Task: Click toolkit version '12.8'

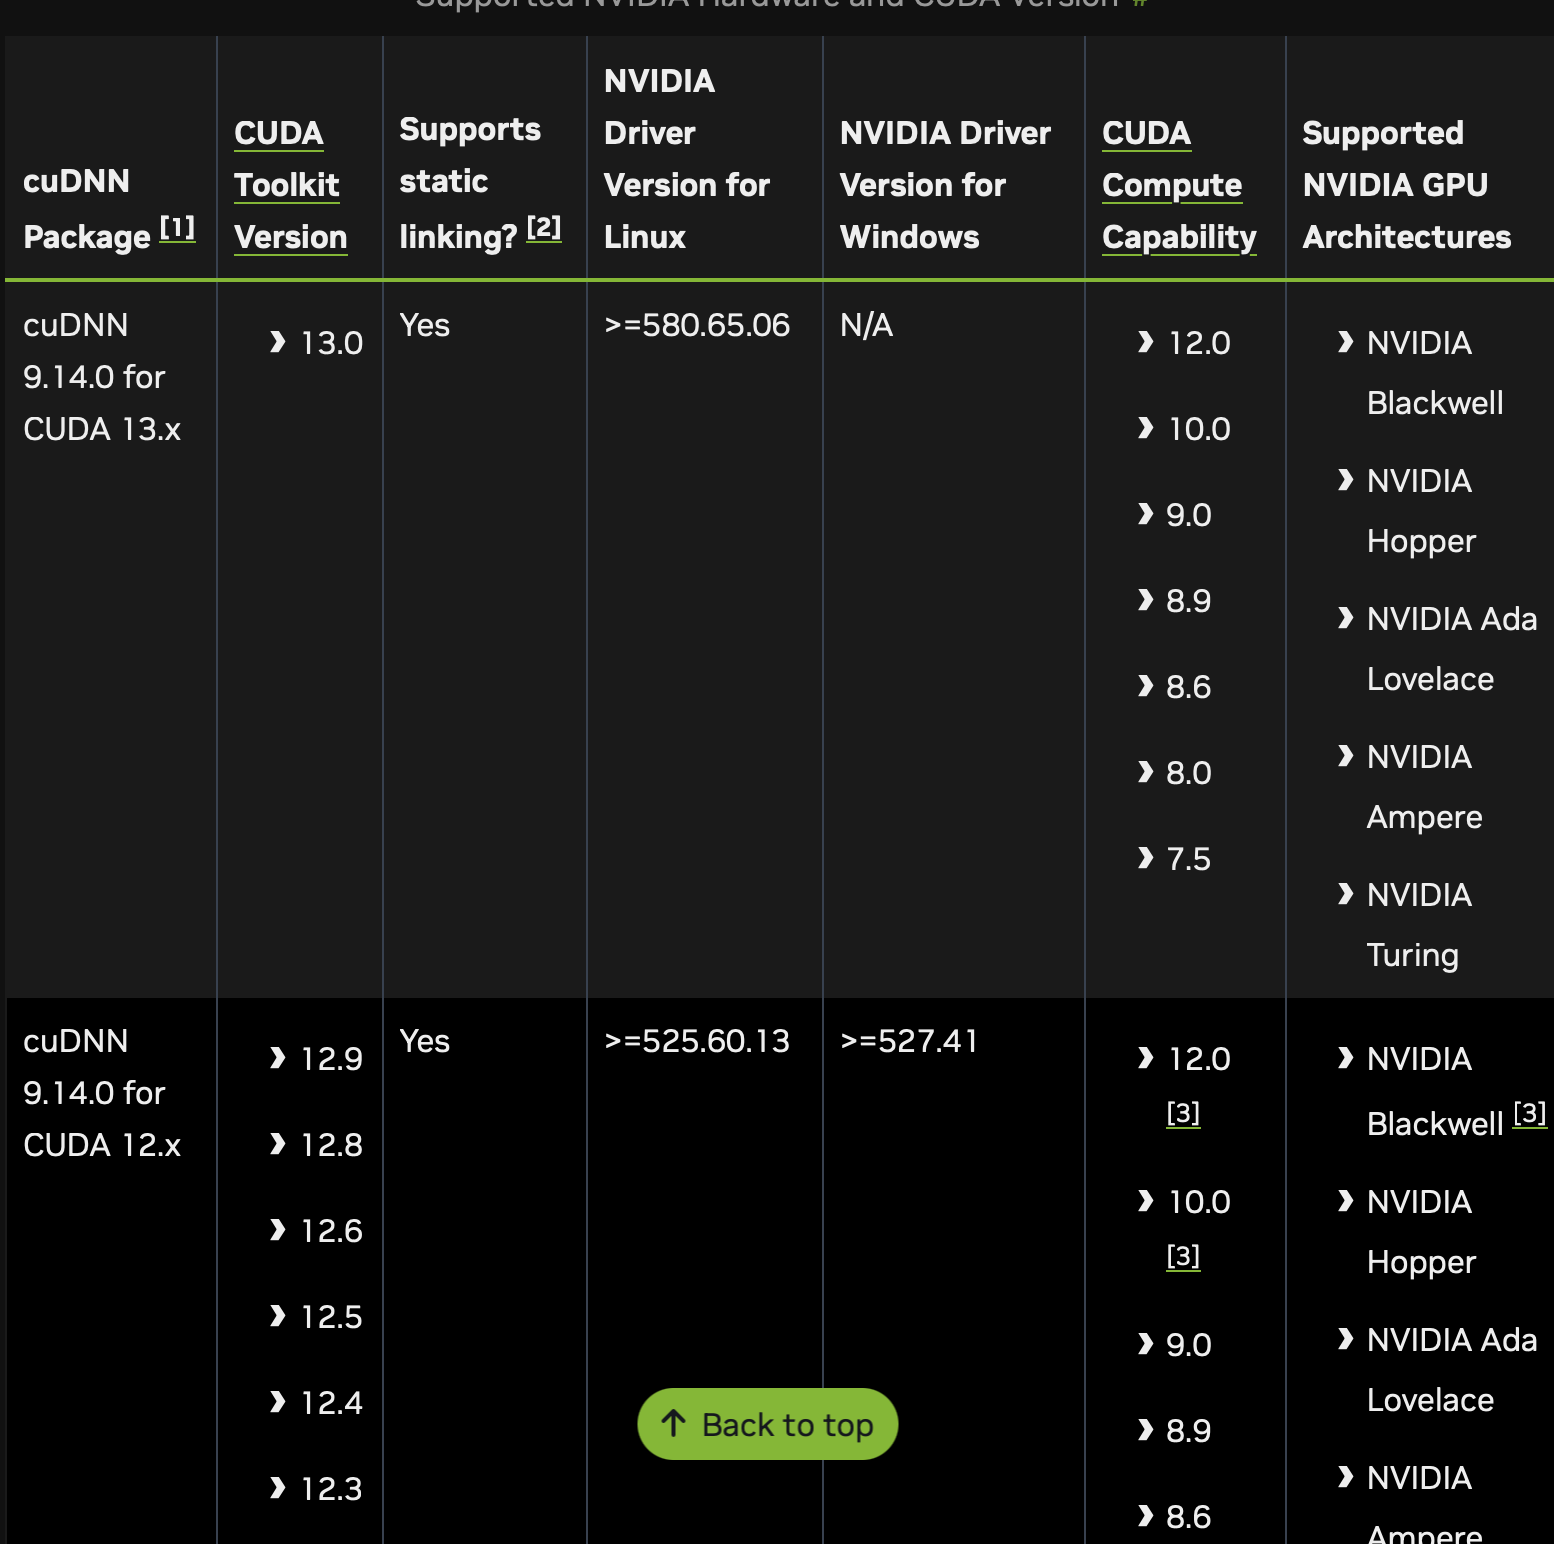Action: [332, 1145]
